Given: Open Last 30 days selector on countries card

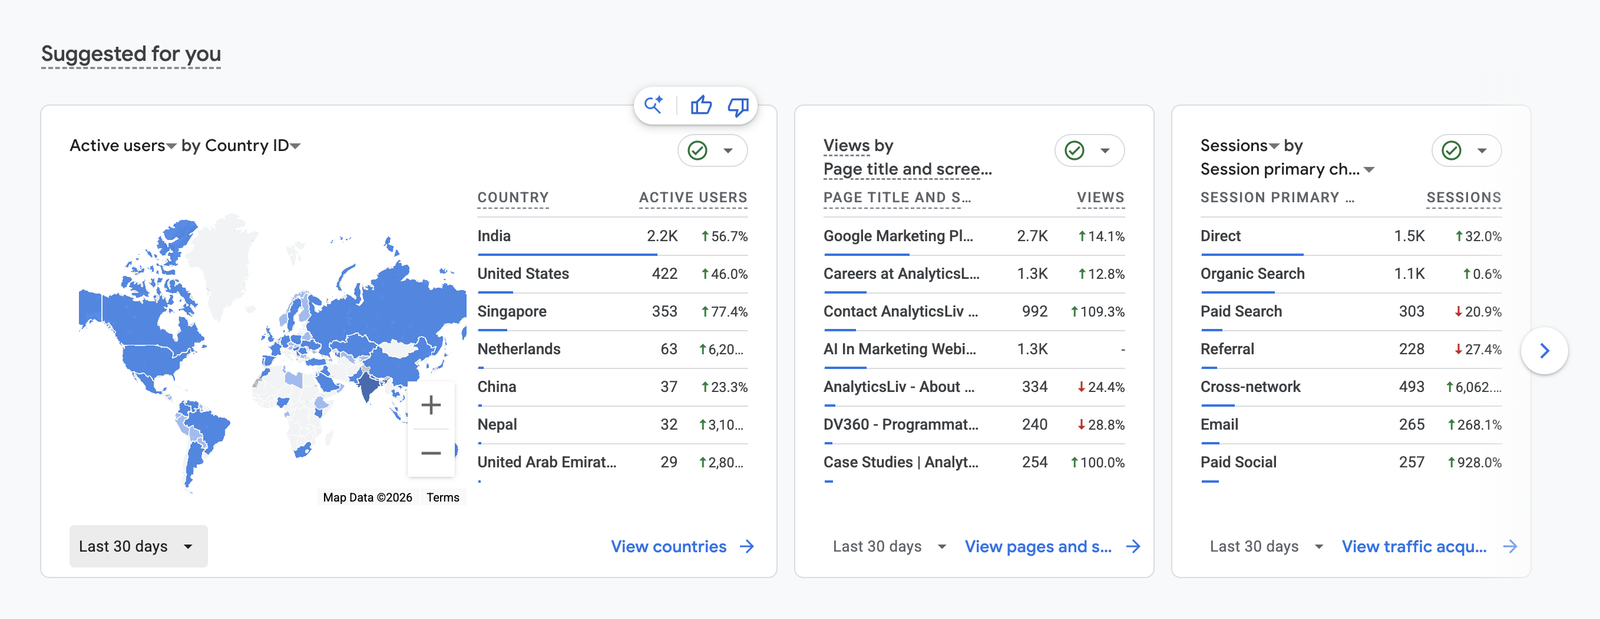Looking at the screenshot, I should tap(138, 546).
